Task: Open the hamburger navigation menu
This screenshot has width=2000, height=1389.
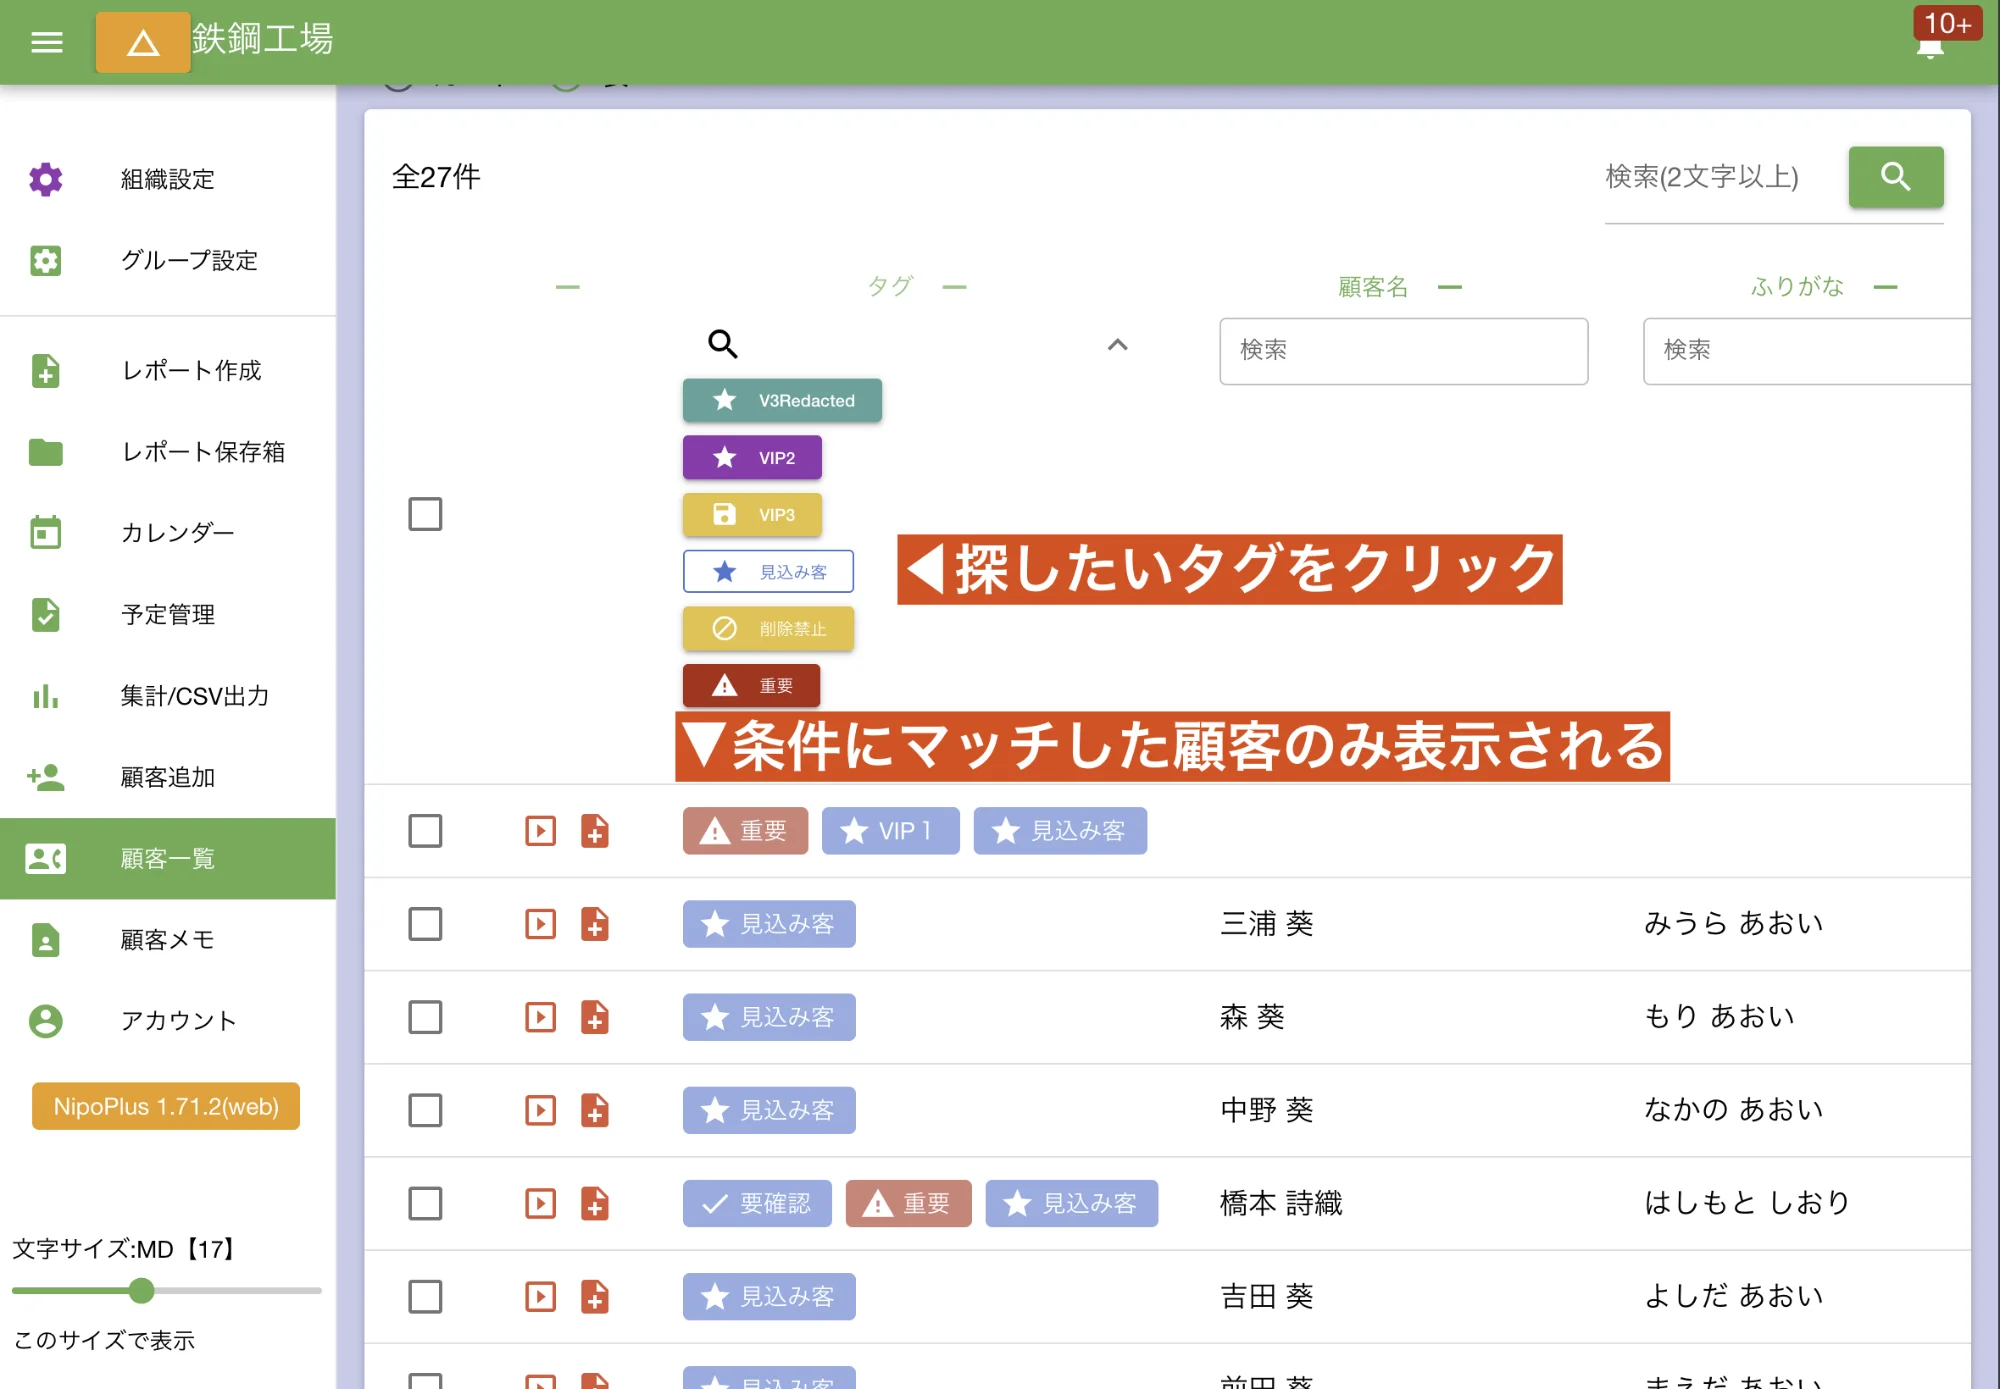Action: (45, 42)
